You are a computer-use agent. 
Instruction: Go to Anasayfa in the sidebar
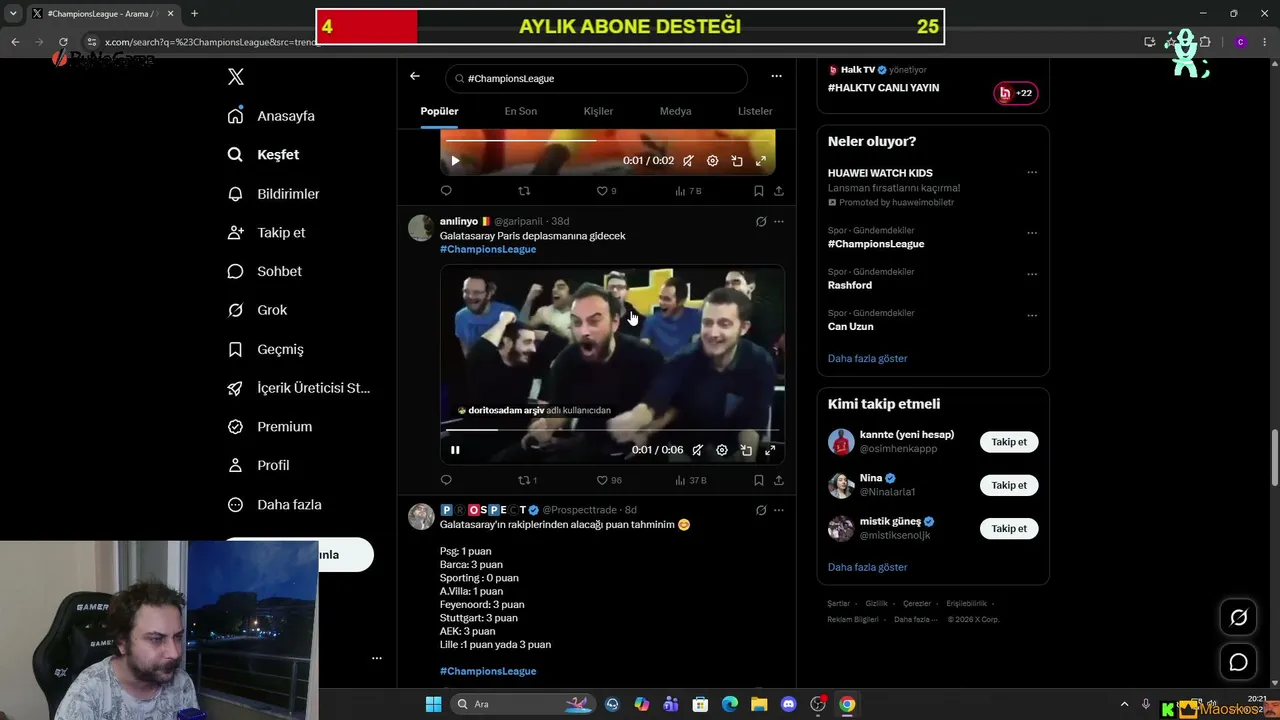271,116
